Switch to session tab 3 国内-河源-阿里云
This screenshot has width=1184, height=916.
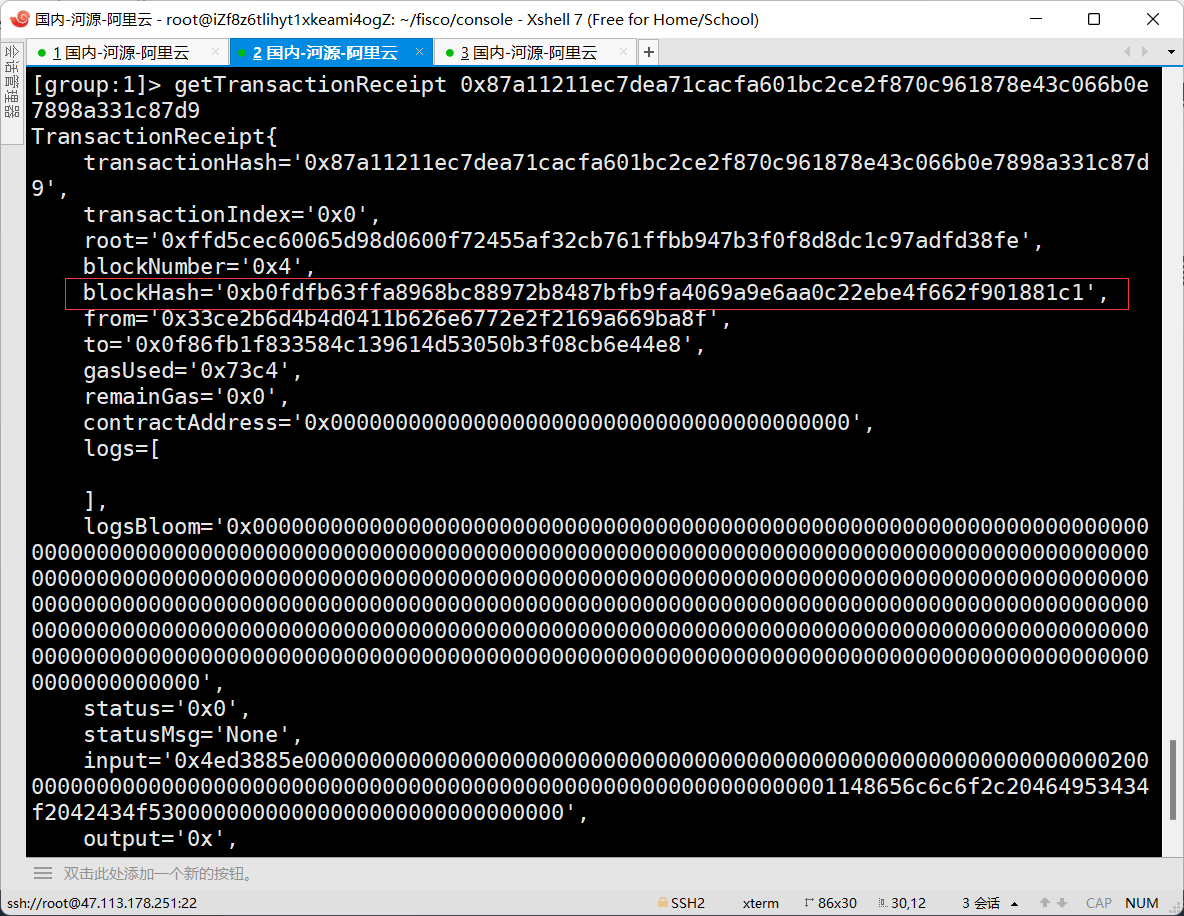pyautogui.click(x=528, y=53)
